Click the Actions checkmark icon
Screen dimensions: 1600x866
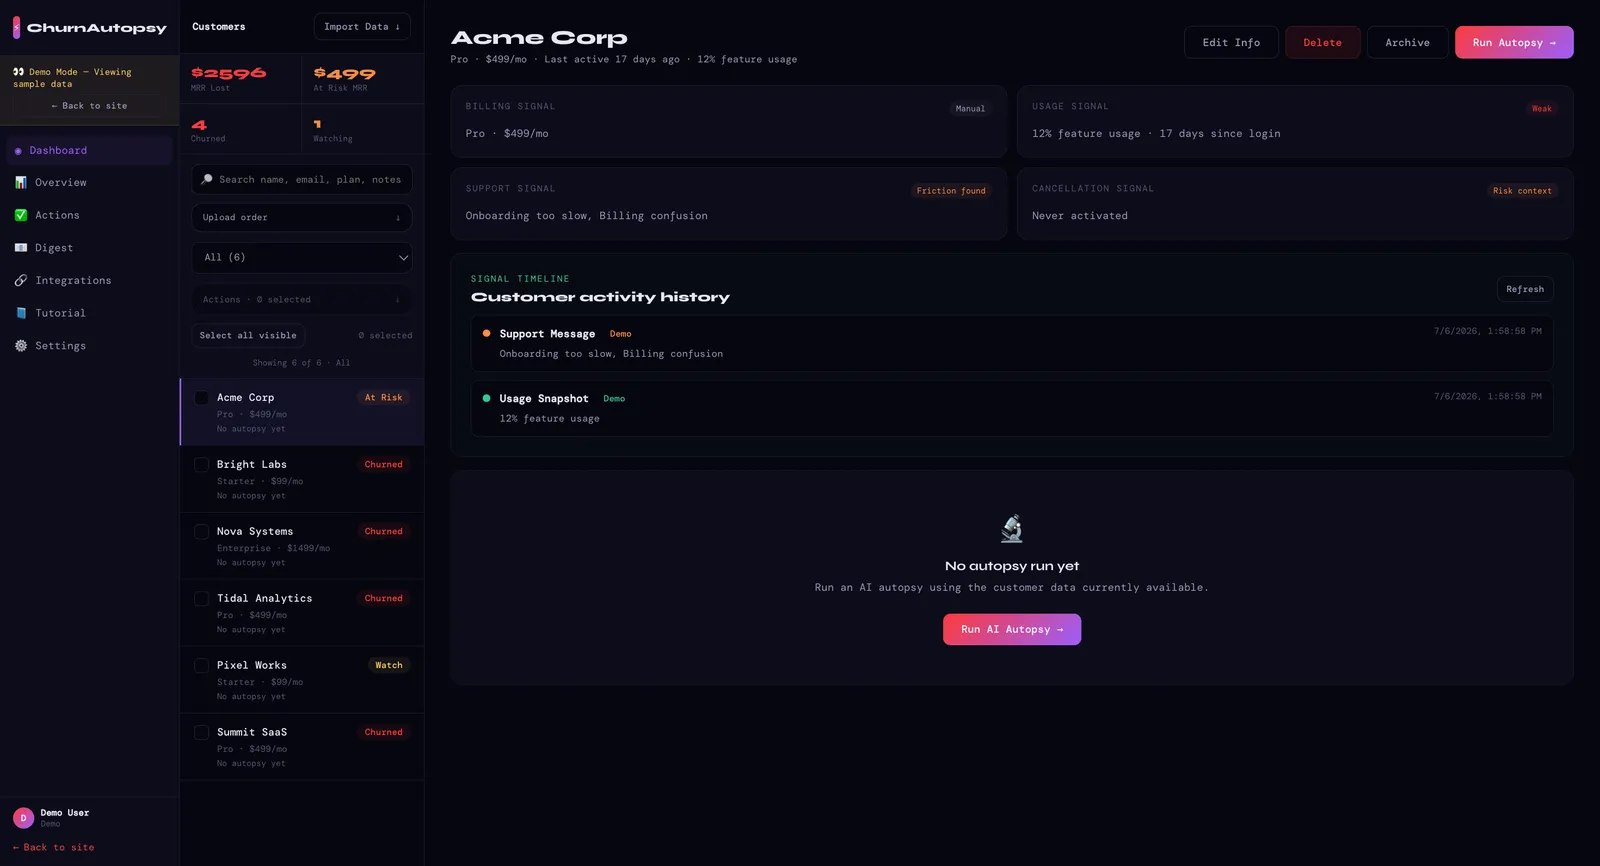[x=21, y=215]
